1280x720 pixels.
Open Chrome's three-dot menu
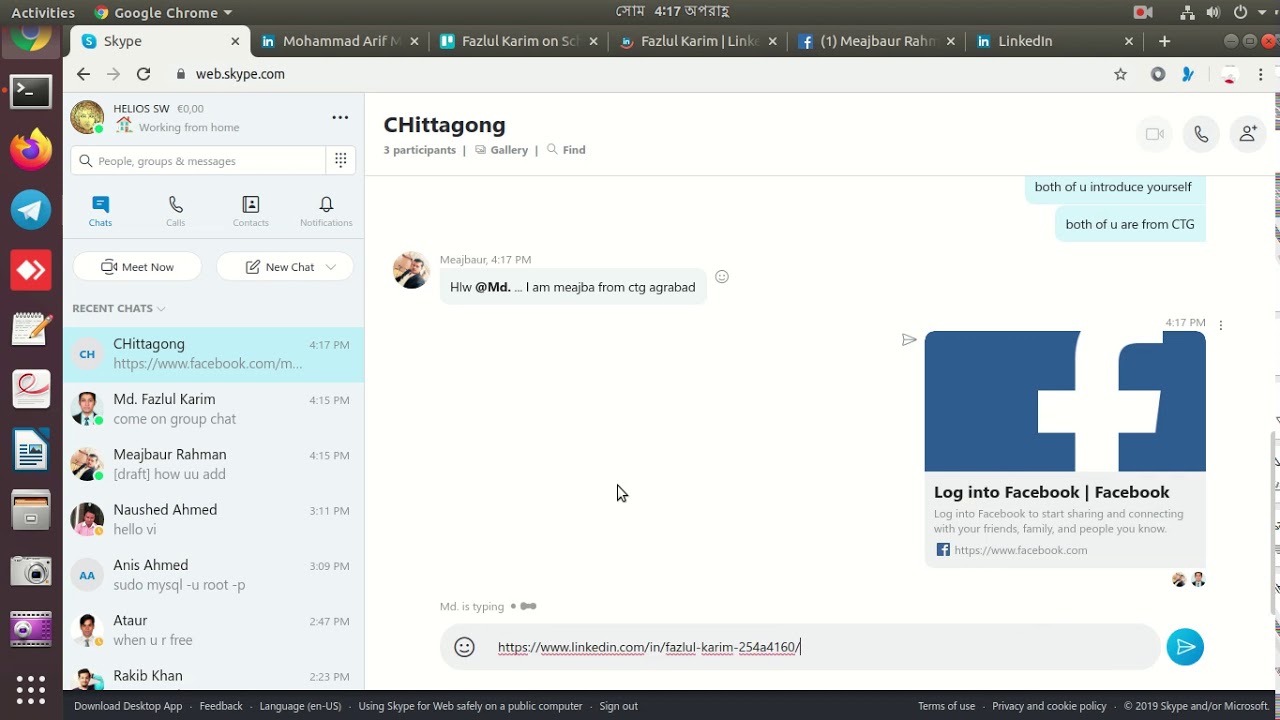(x=1261, y=74)
